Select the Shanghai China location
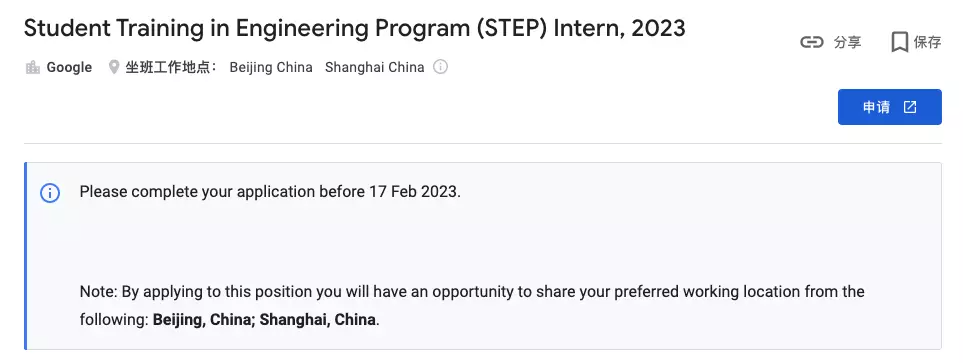The height and width of the screenshot is (363, 963). (x=375, y=67)
